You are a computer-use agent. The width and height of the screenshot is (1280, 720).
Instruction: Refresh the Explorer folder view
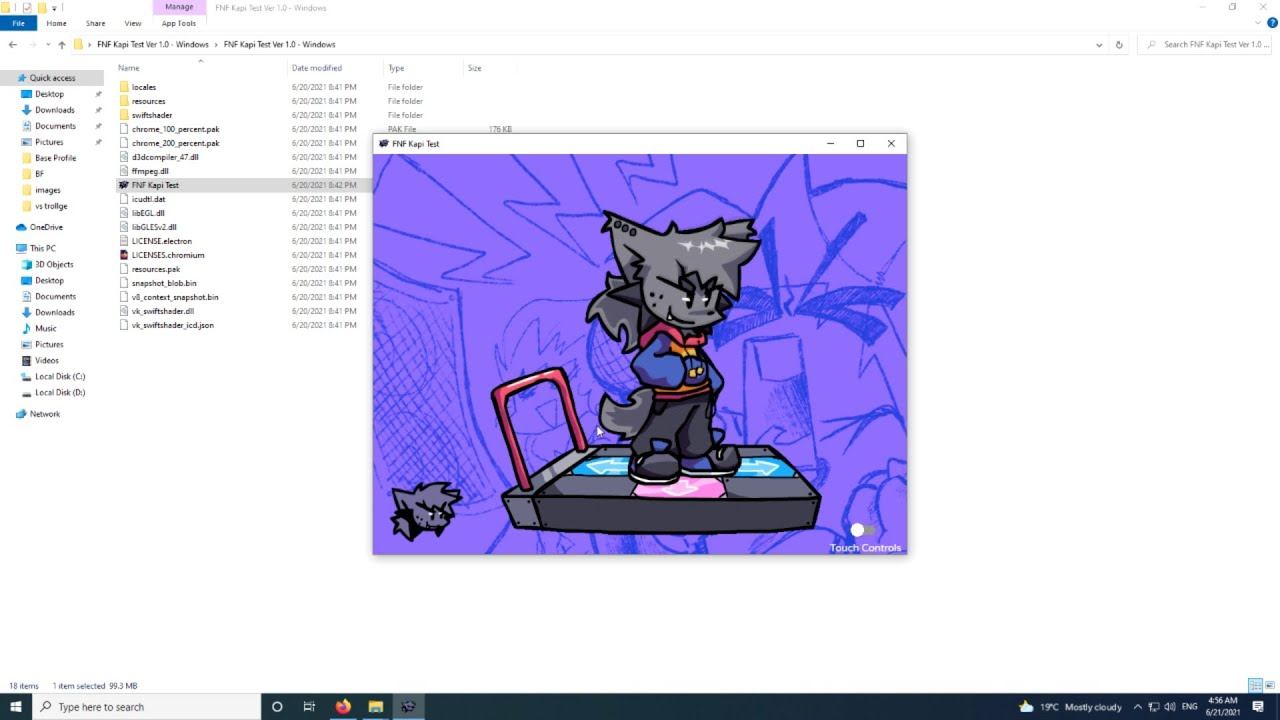(x=1119, y=44)
